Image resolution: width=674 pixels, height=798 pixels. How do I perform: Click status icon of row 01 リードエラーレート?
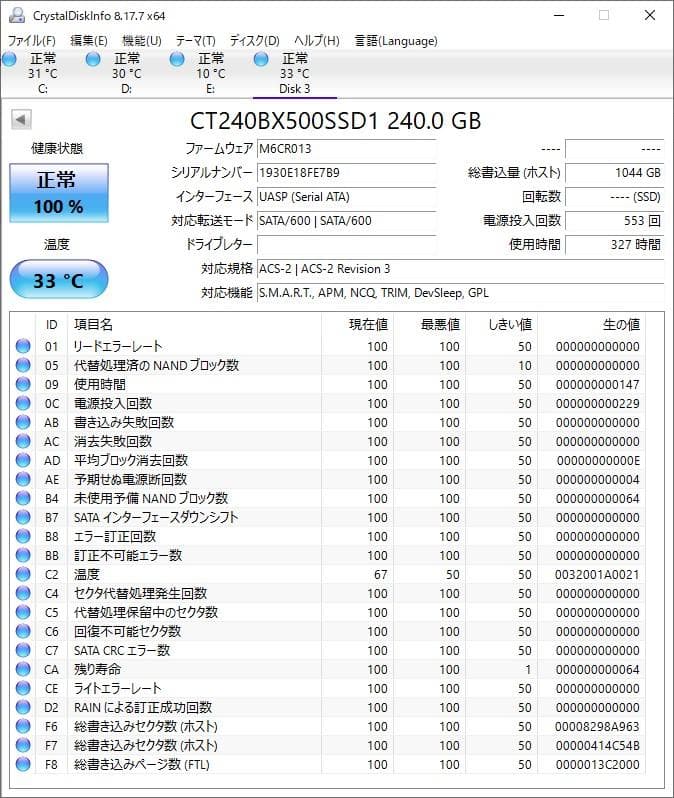point(23,346)
